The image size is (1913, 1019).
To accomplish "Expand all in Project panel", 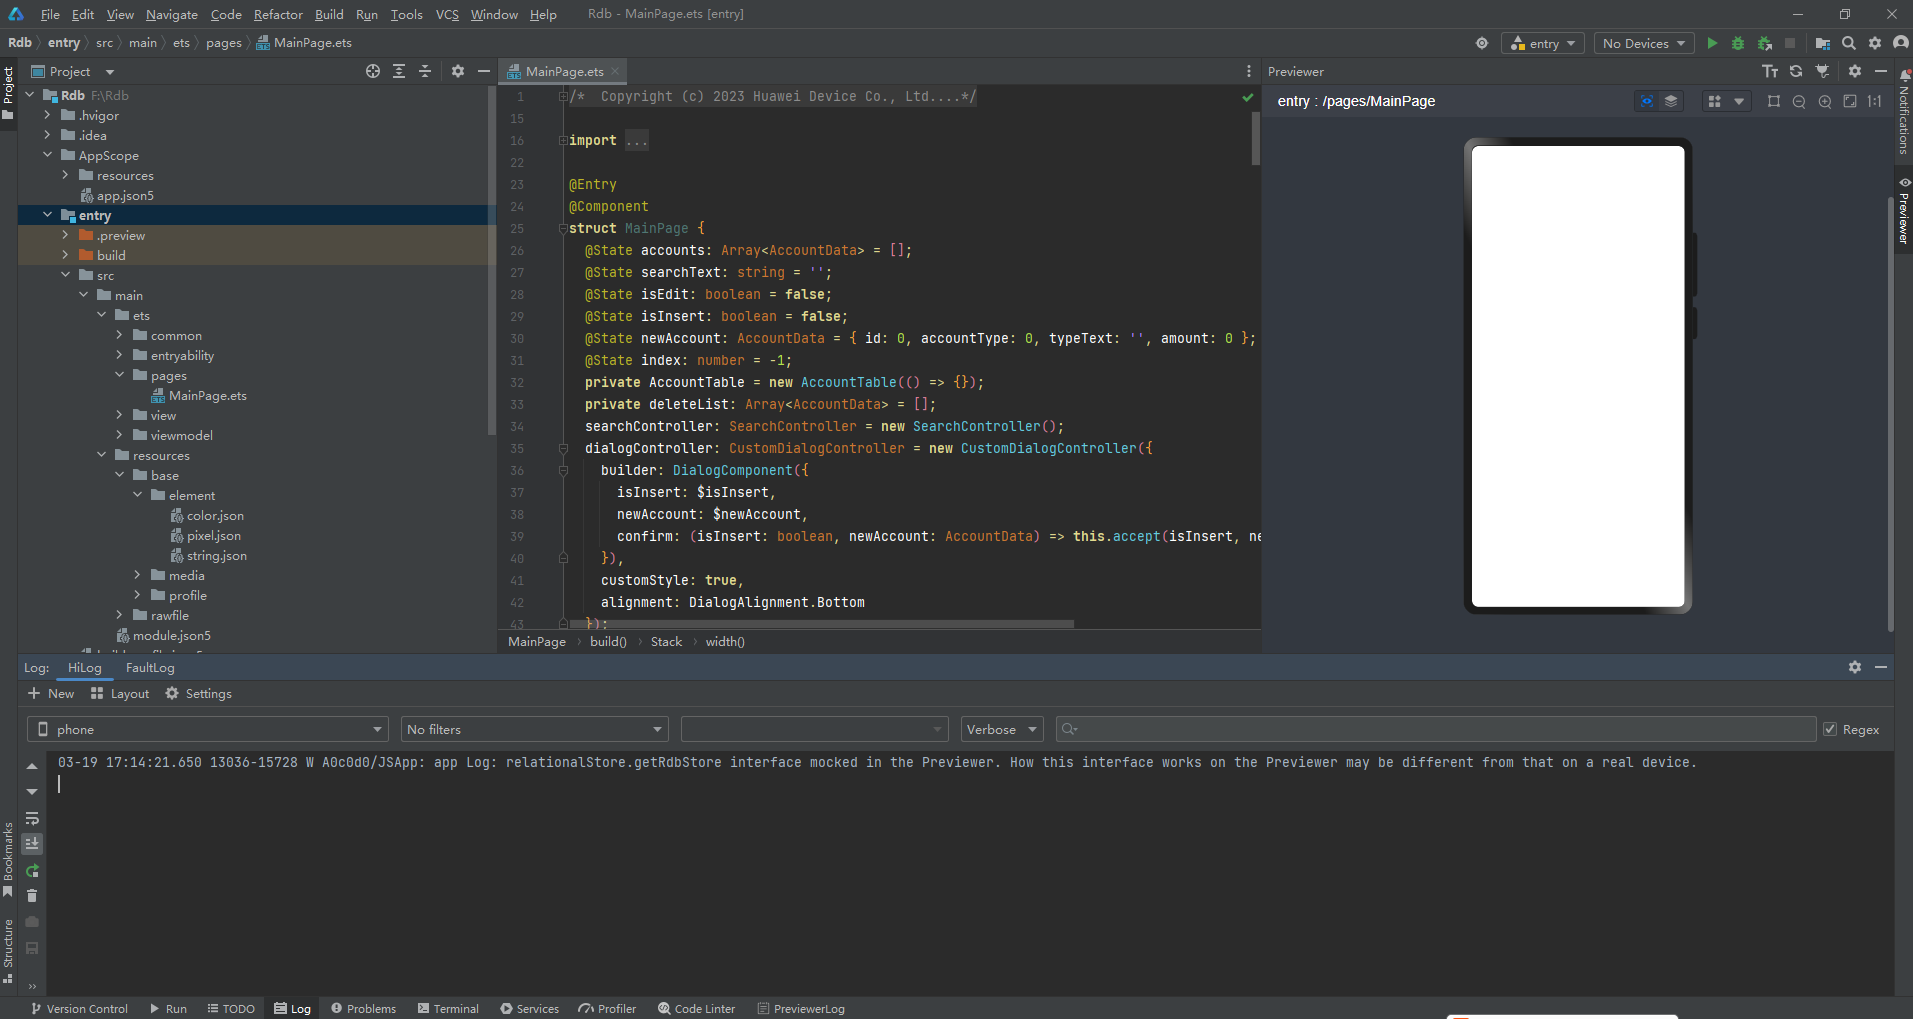I will pyautogui.click(x=399, y=71).
